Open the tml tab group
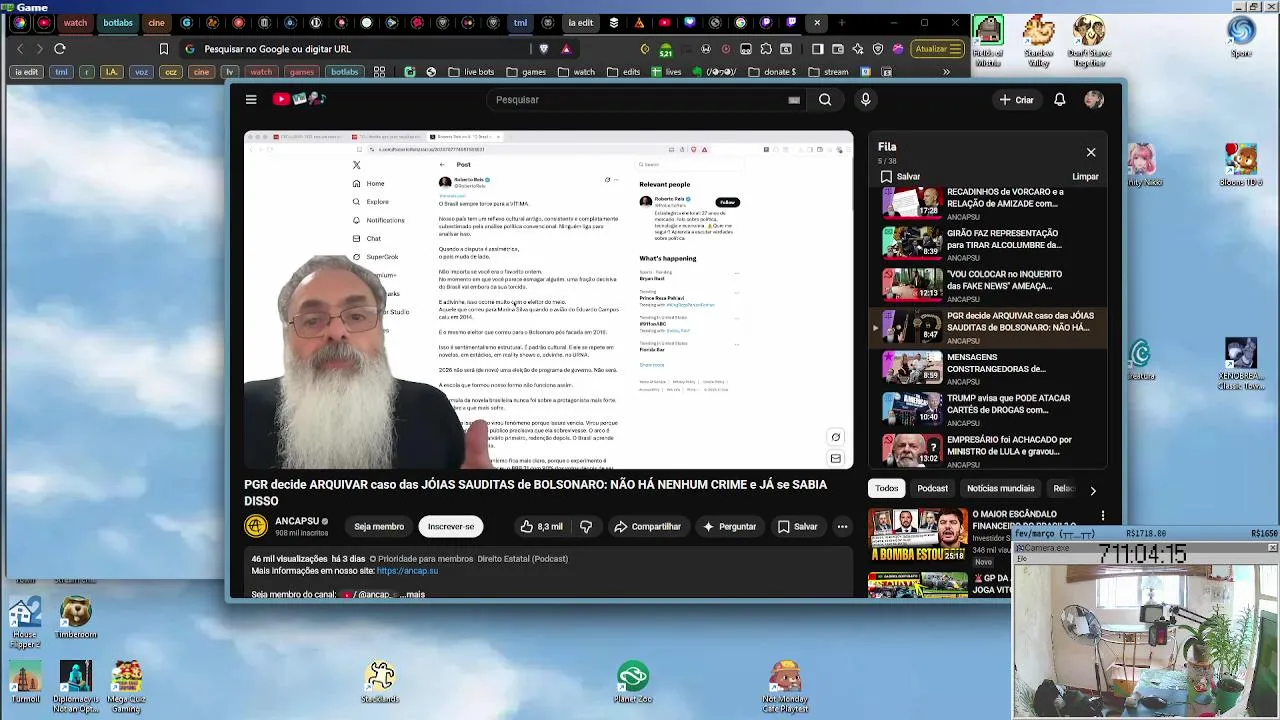 pyautogui.click(x=520, y=22)
